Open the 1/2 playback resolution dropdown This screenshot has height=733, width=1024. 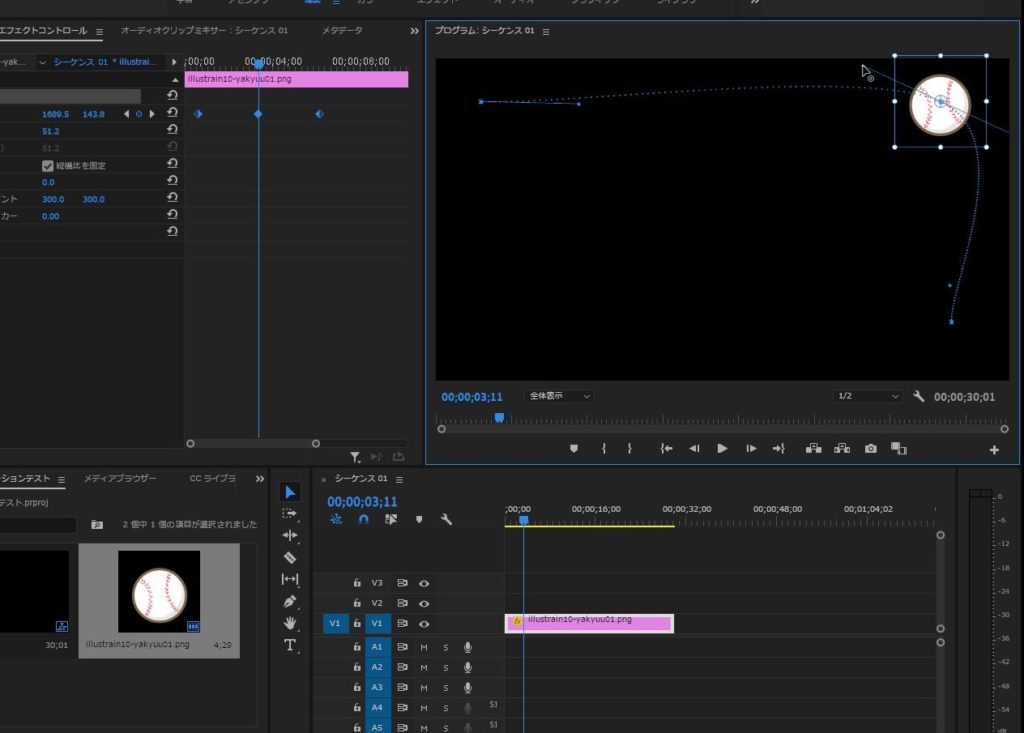(x=868, y=396)
